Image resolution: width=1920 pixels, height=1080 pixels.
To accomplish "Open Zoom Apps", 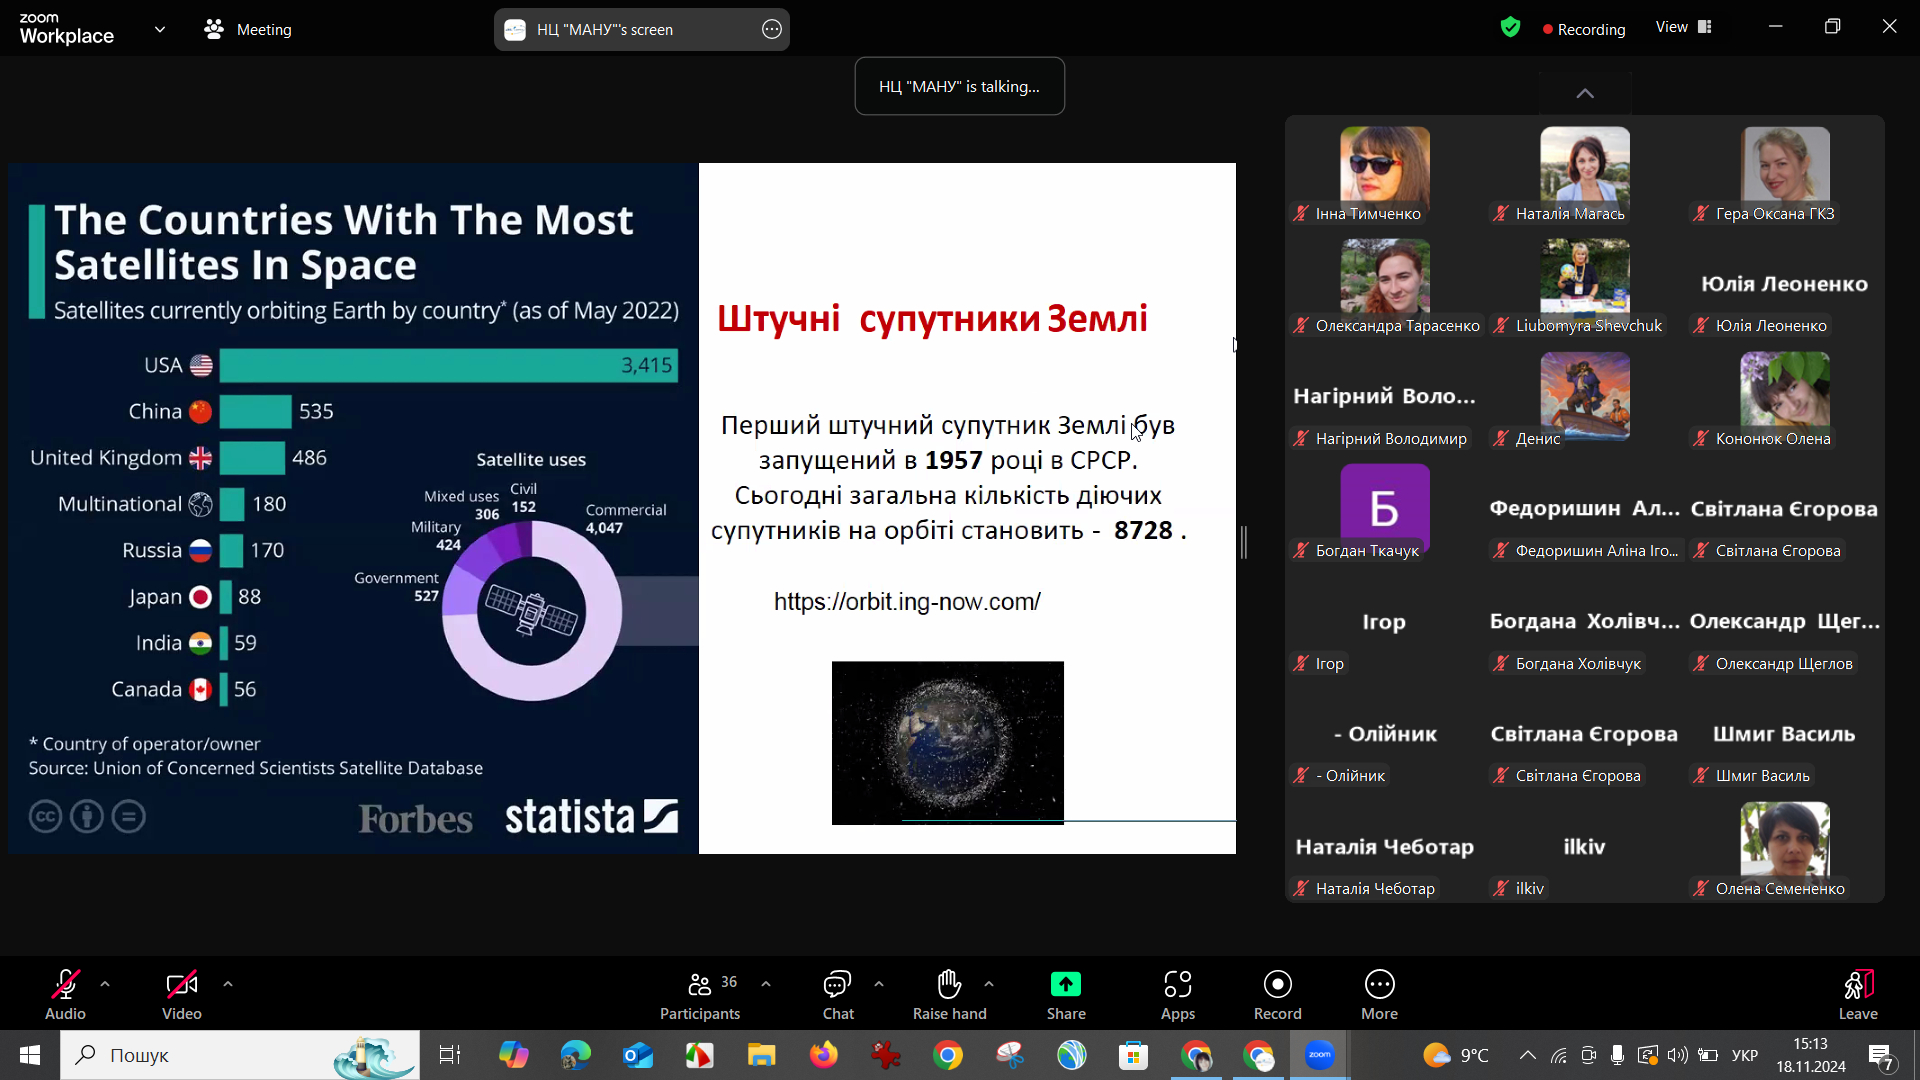I will pos(1178,994).
